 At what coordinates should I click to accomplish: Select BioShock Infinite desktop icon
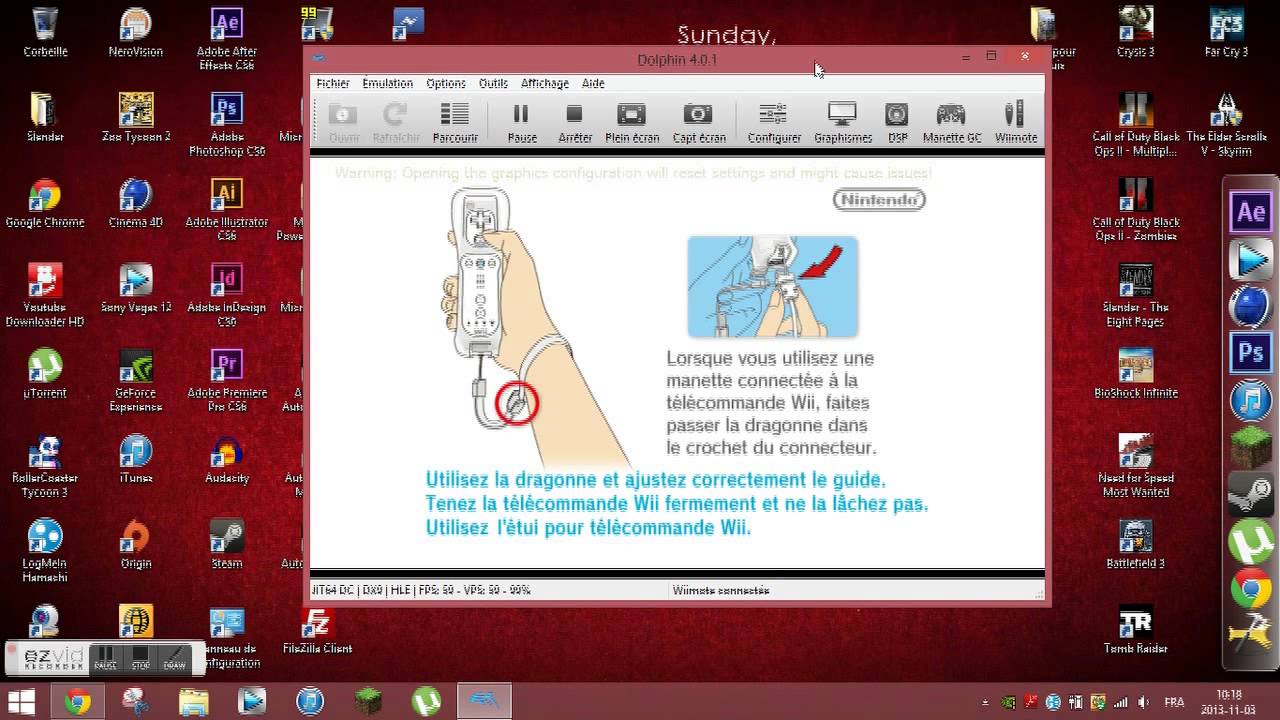click(1136, 373)
